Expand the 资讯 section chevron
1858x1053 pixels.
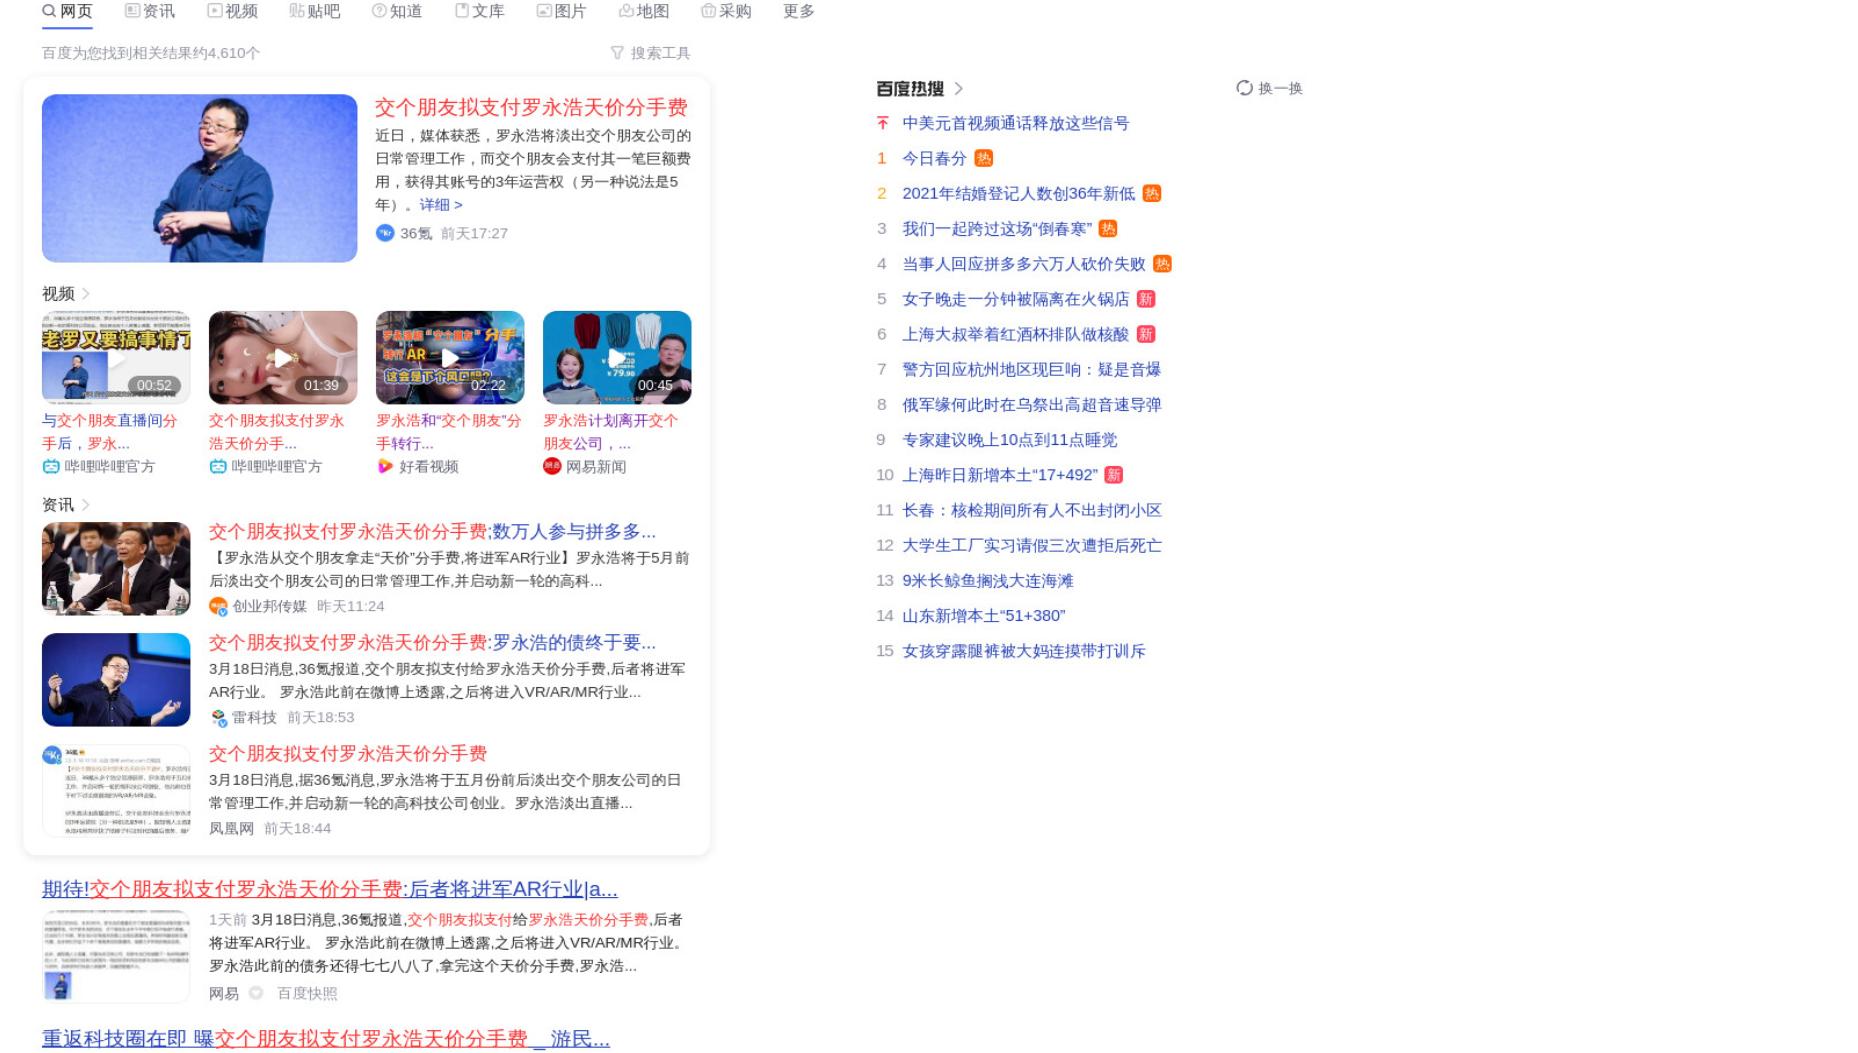tap(86, 505)
